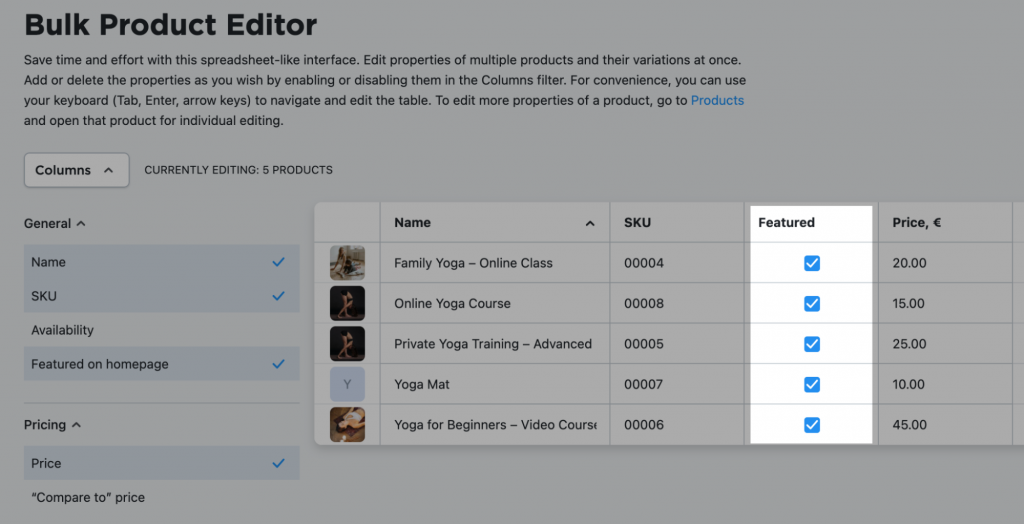Image resolution: width=1024 pixels, height=524 pixels.
Task: Click the Private Yoga Training thumbnail
Action: pyautogui.click(x=347, y=344)
